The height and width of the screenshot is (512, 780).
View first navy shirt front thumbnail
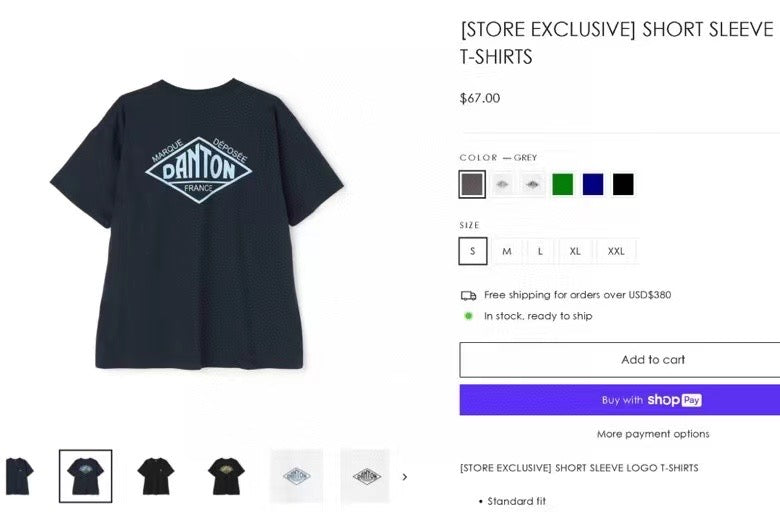tap(18, 476)
